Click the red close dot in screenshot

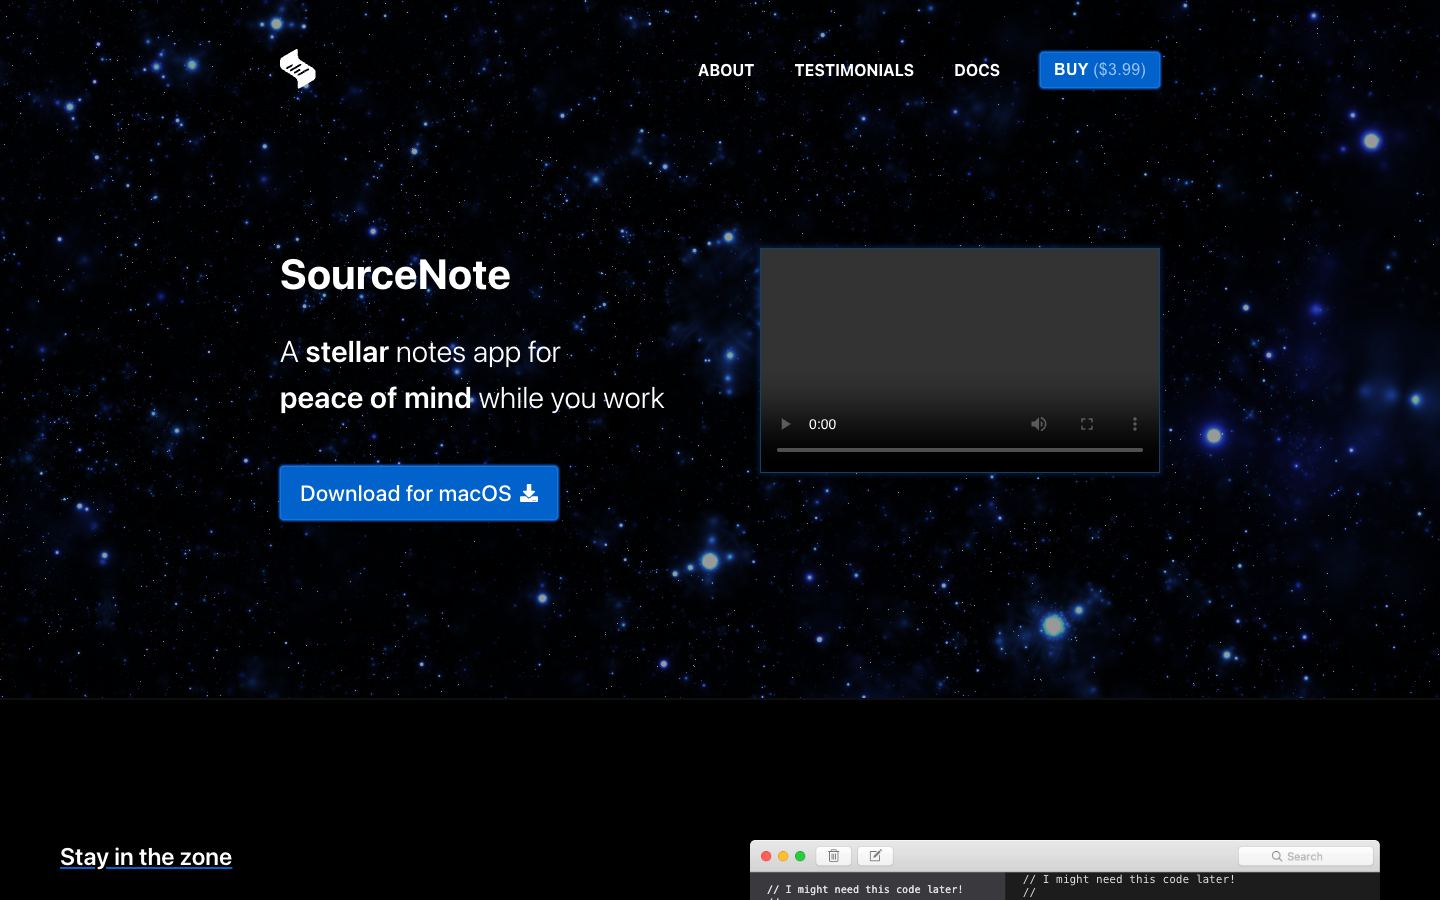(766, 856)
